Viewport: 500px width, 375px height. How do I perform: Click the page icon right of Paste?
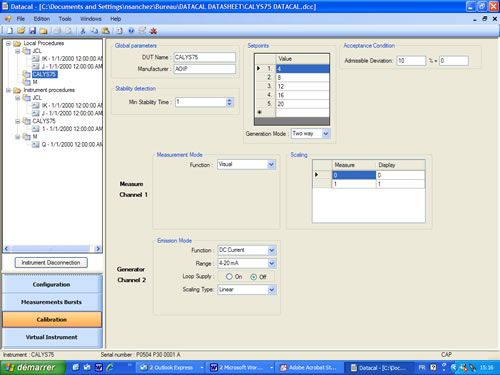click(119, 31)
